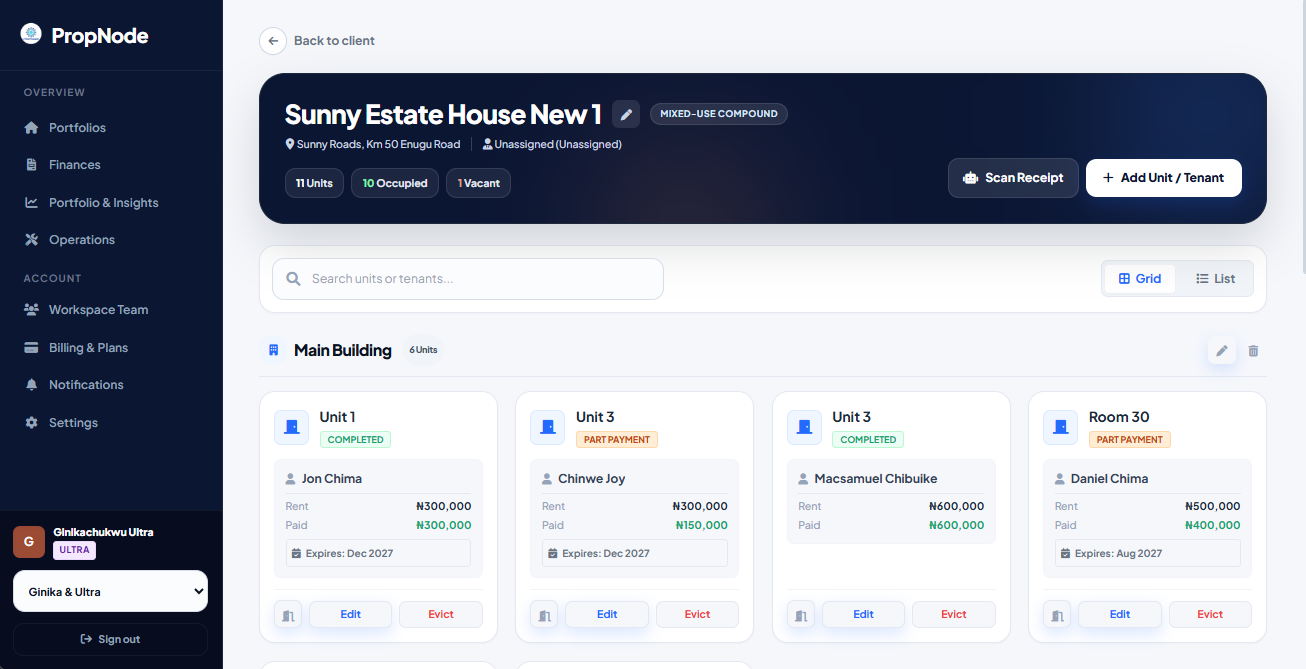1306x669 pixels.
Task: Click the search units or tenants field
Action: click(468, 279)
